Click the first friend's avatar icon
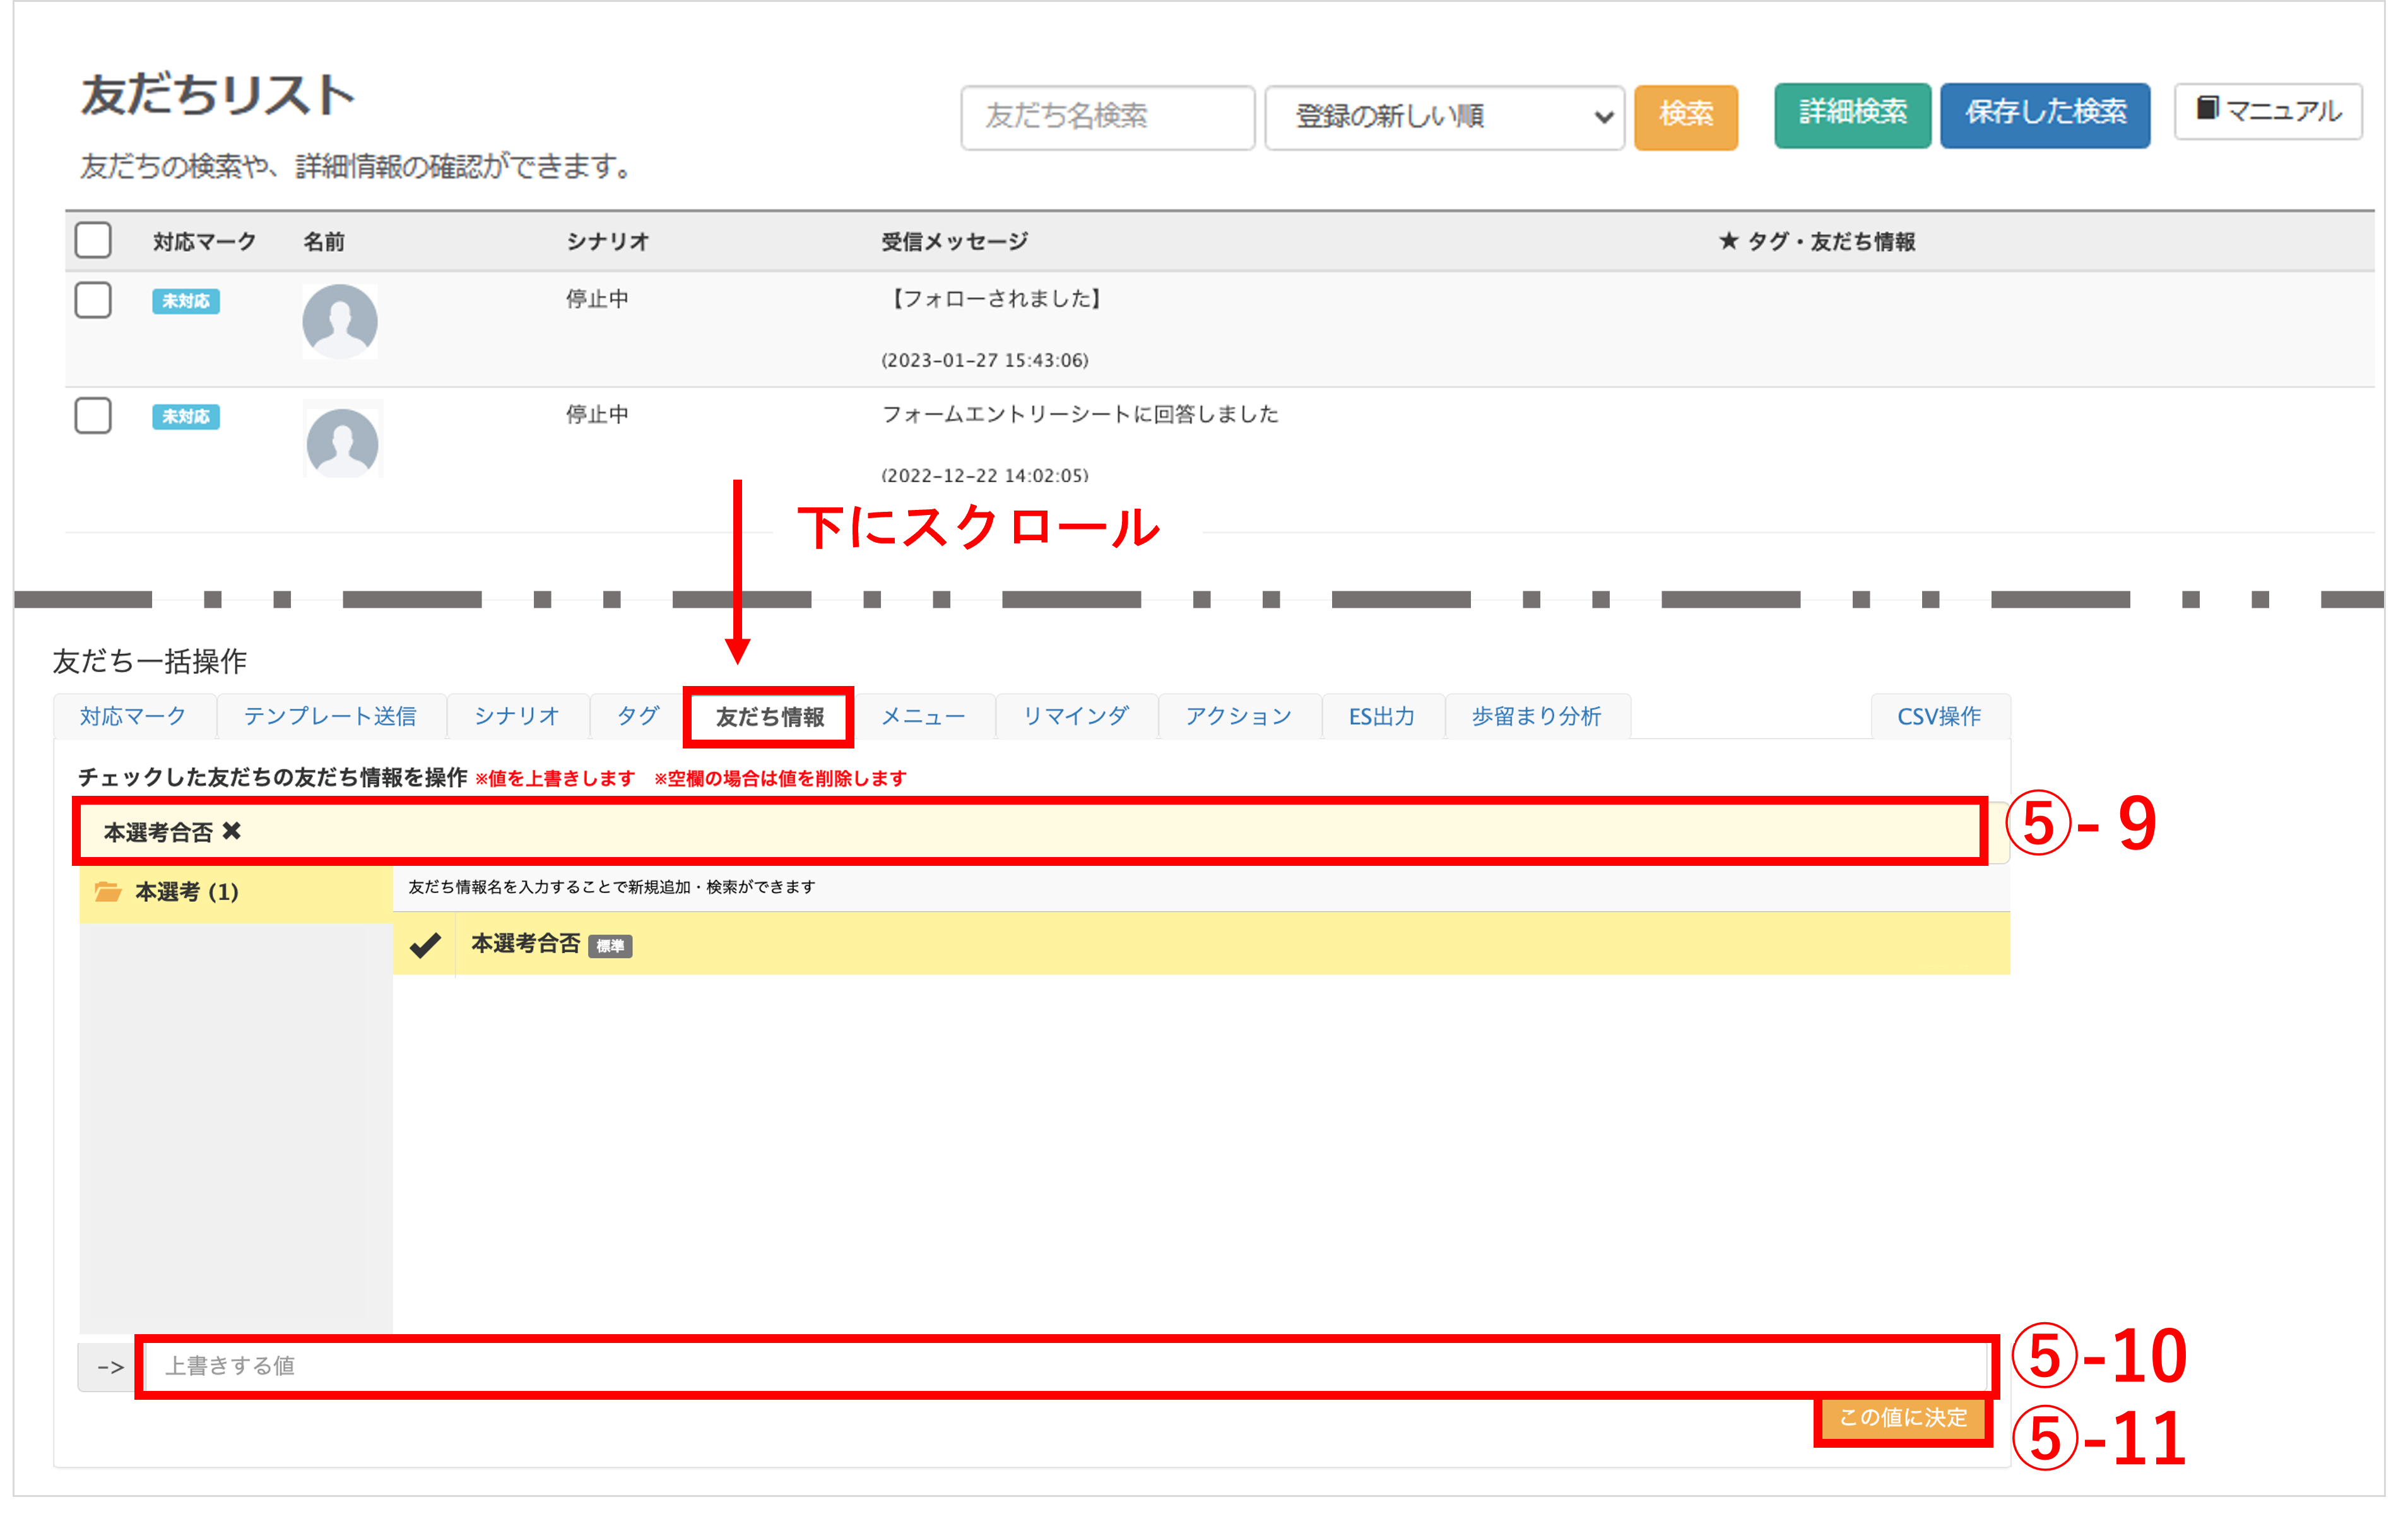This screenshot has width=2408, height=1526. [340, 321]
